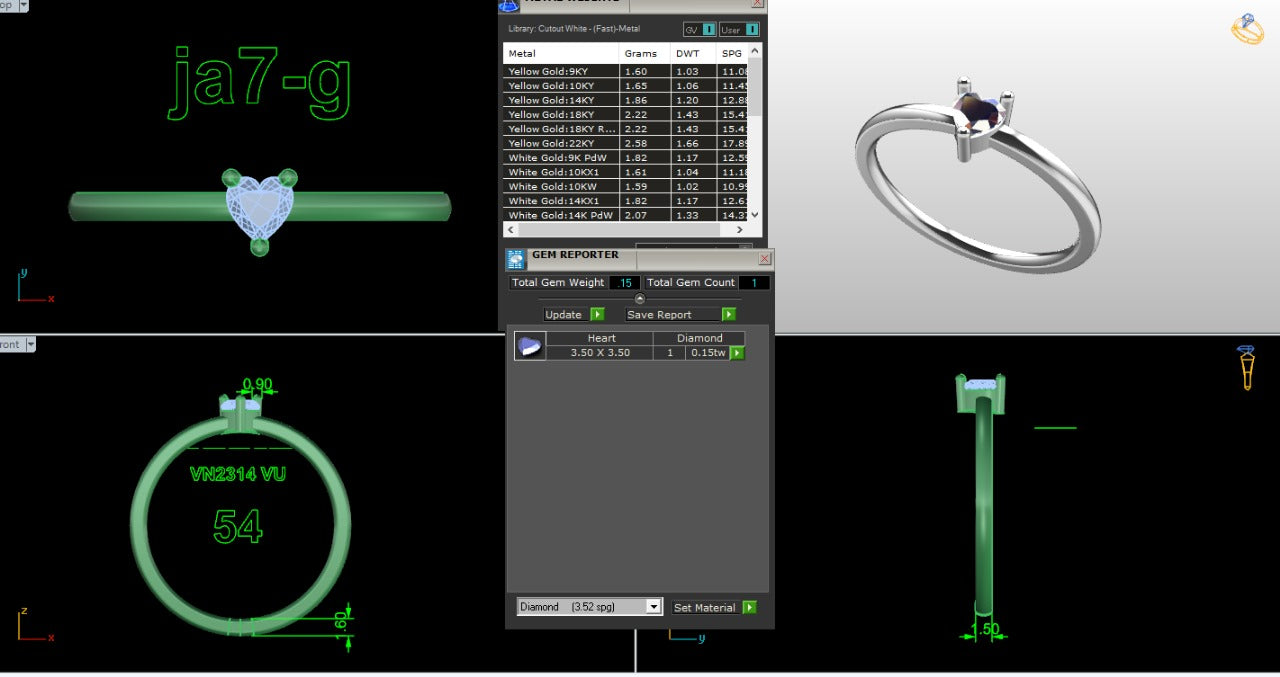Select the White Gold:10KW row
The width and height of the screenshot is (1280, 677).
[625, 186]
